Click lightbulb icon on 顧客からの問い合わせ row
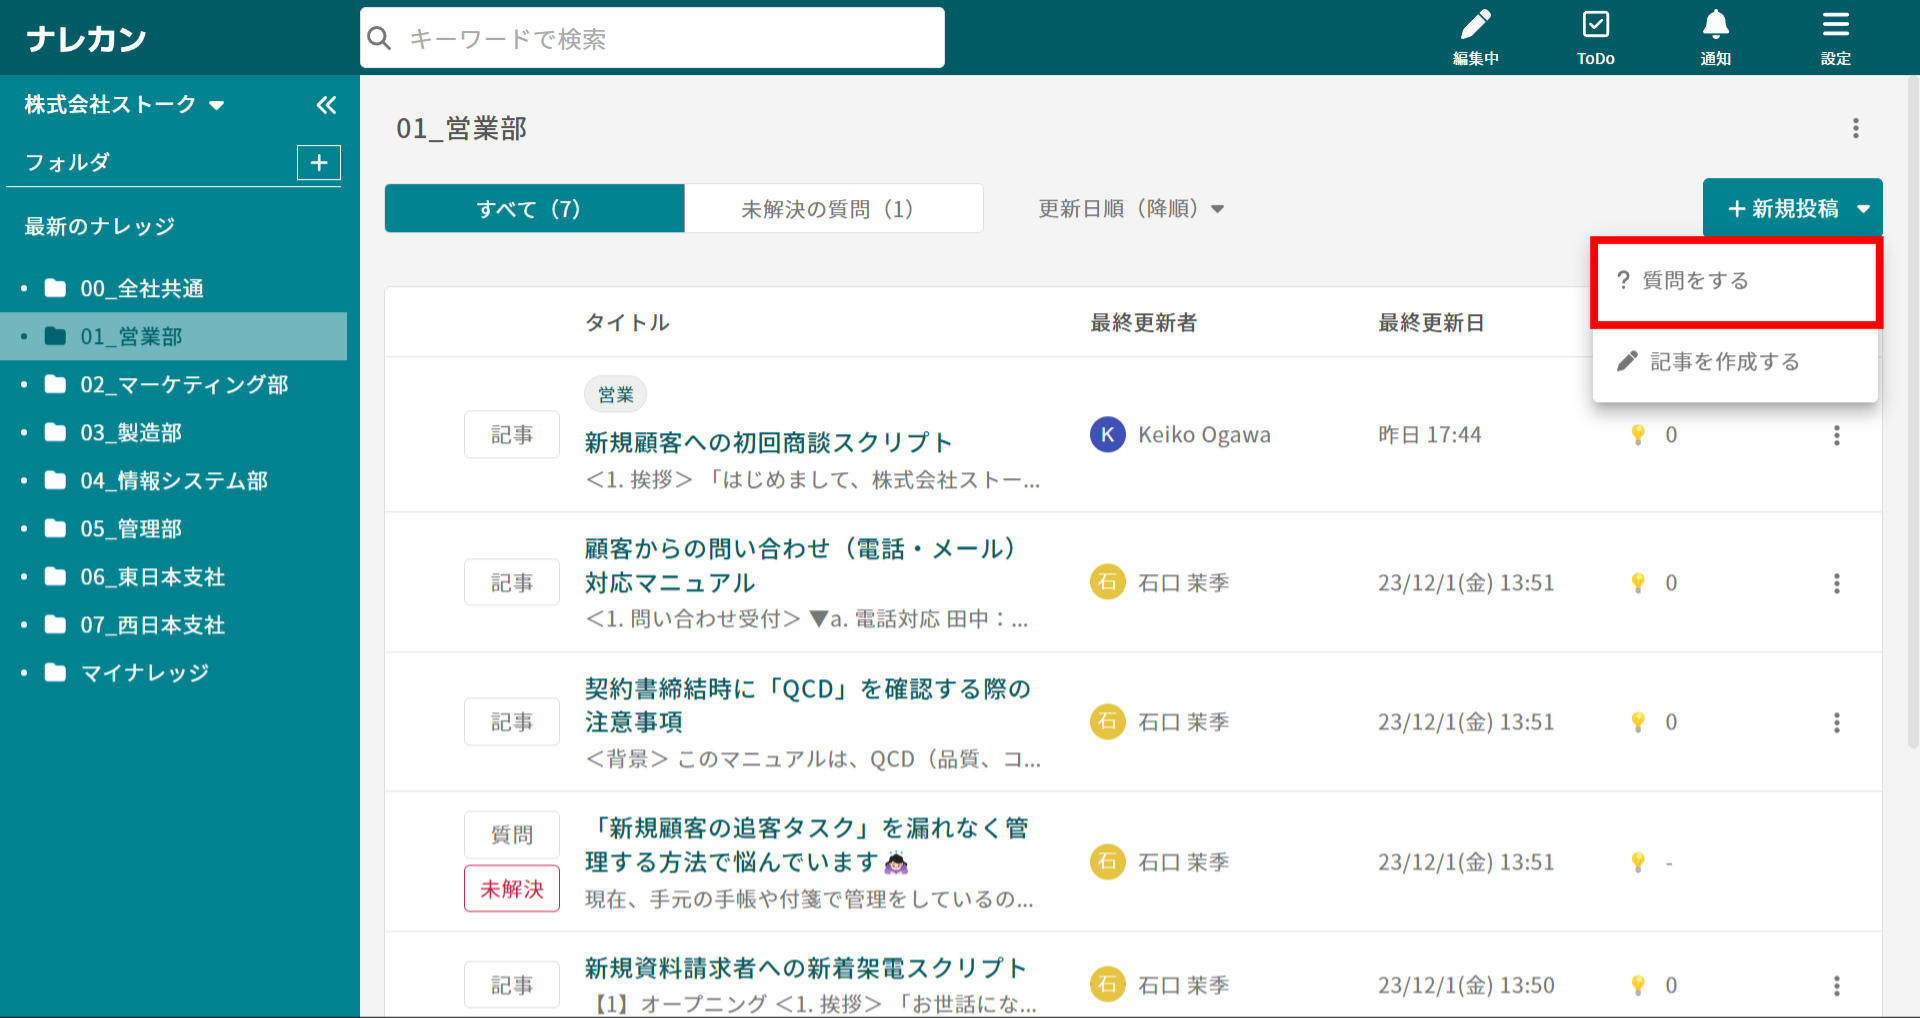Viewport: 1920px width, 1018px height. point(1638,583)
